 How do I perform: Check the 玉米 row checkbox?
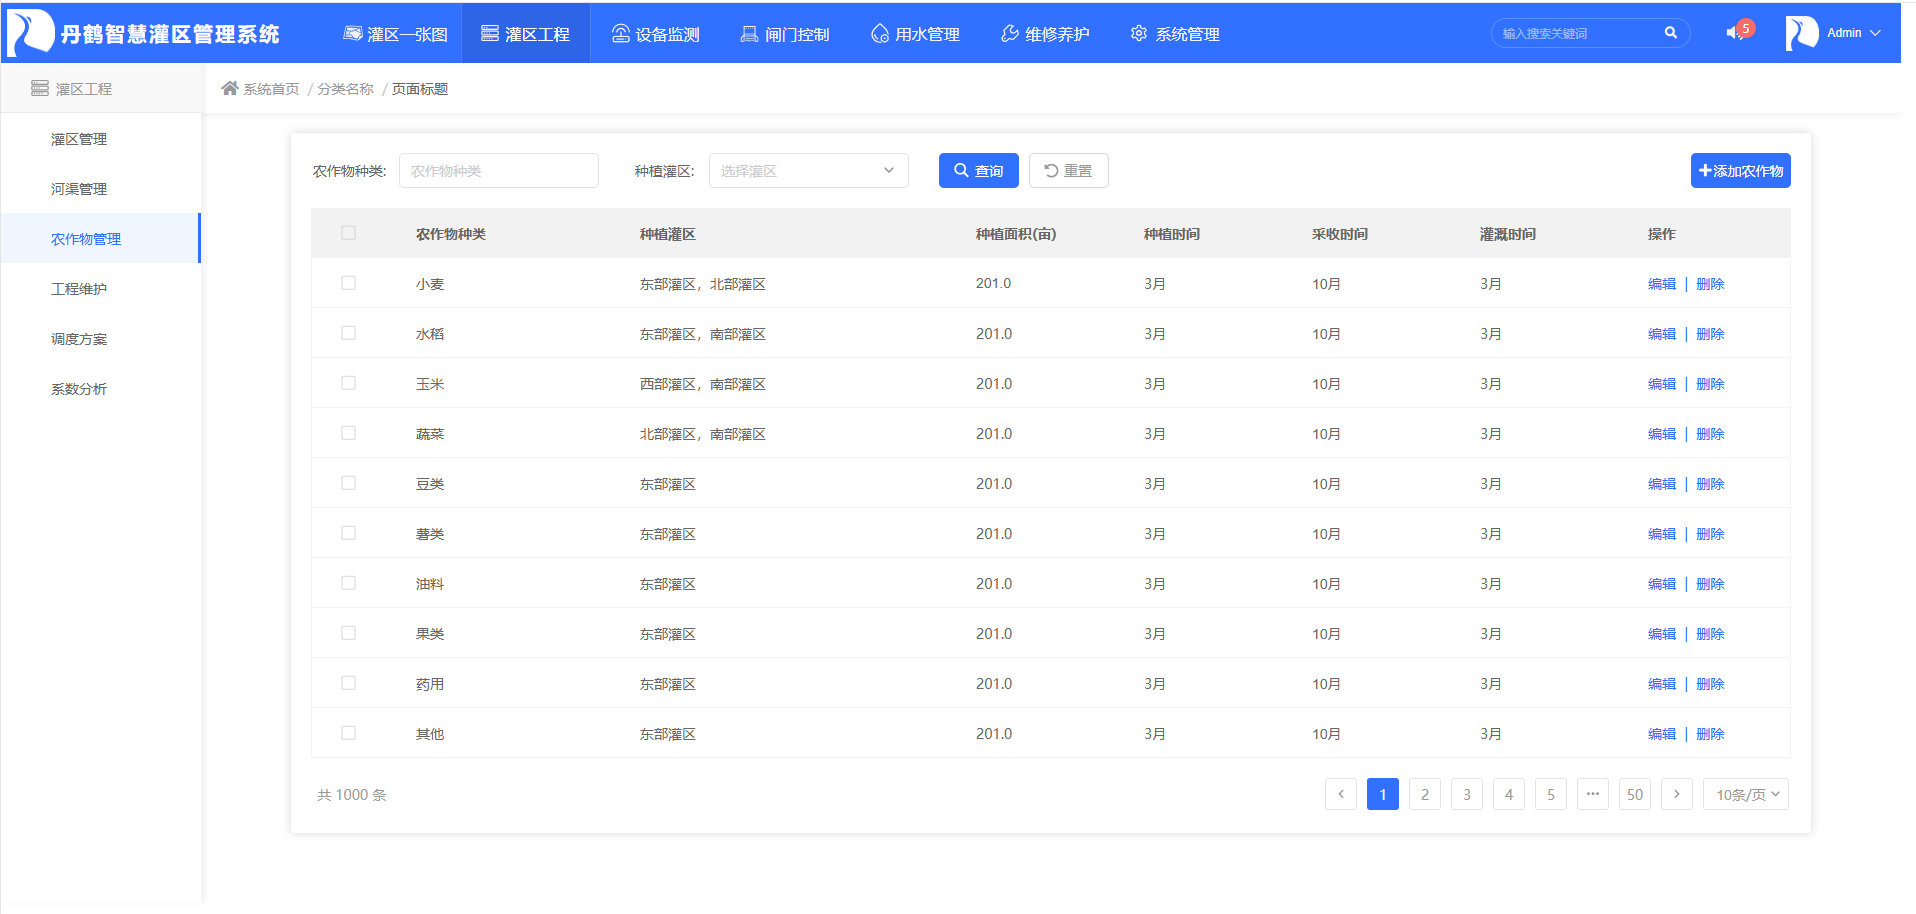tap(348, 383)
